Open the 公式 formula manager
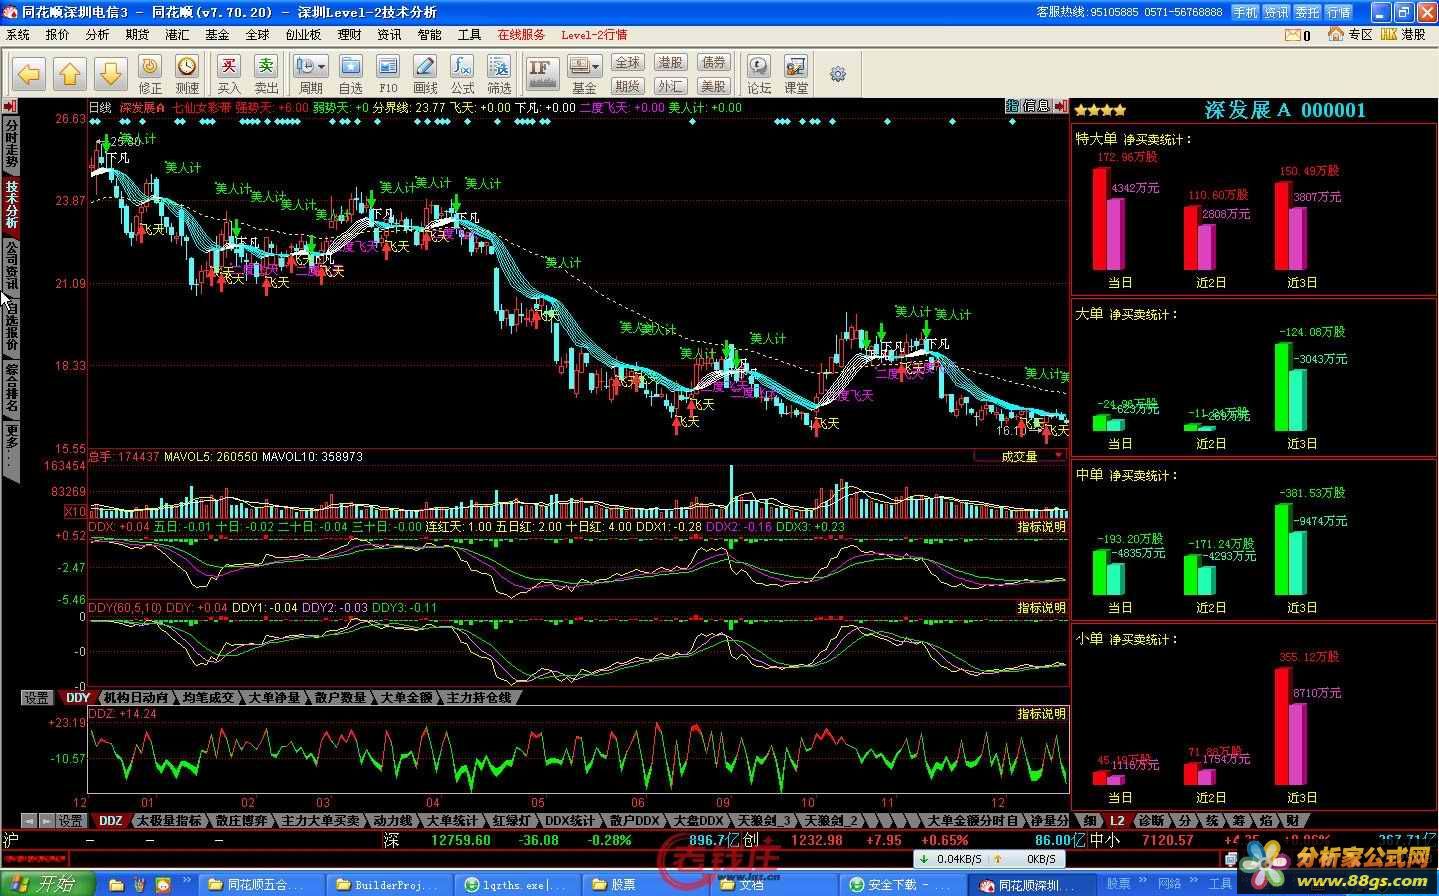Screen dimensions: 1439x896 click(x=462, y=74)
